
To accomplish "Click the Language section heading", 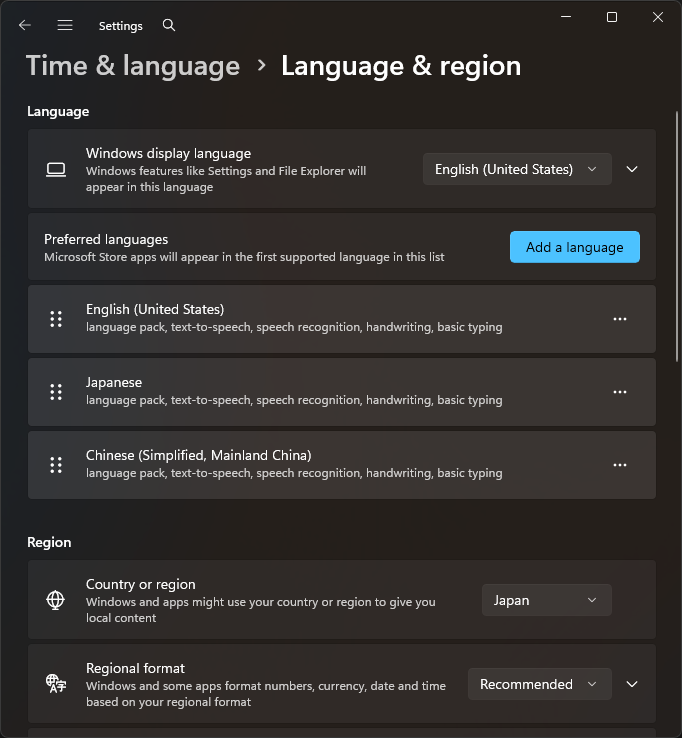I will [58, 112].
